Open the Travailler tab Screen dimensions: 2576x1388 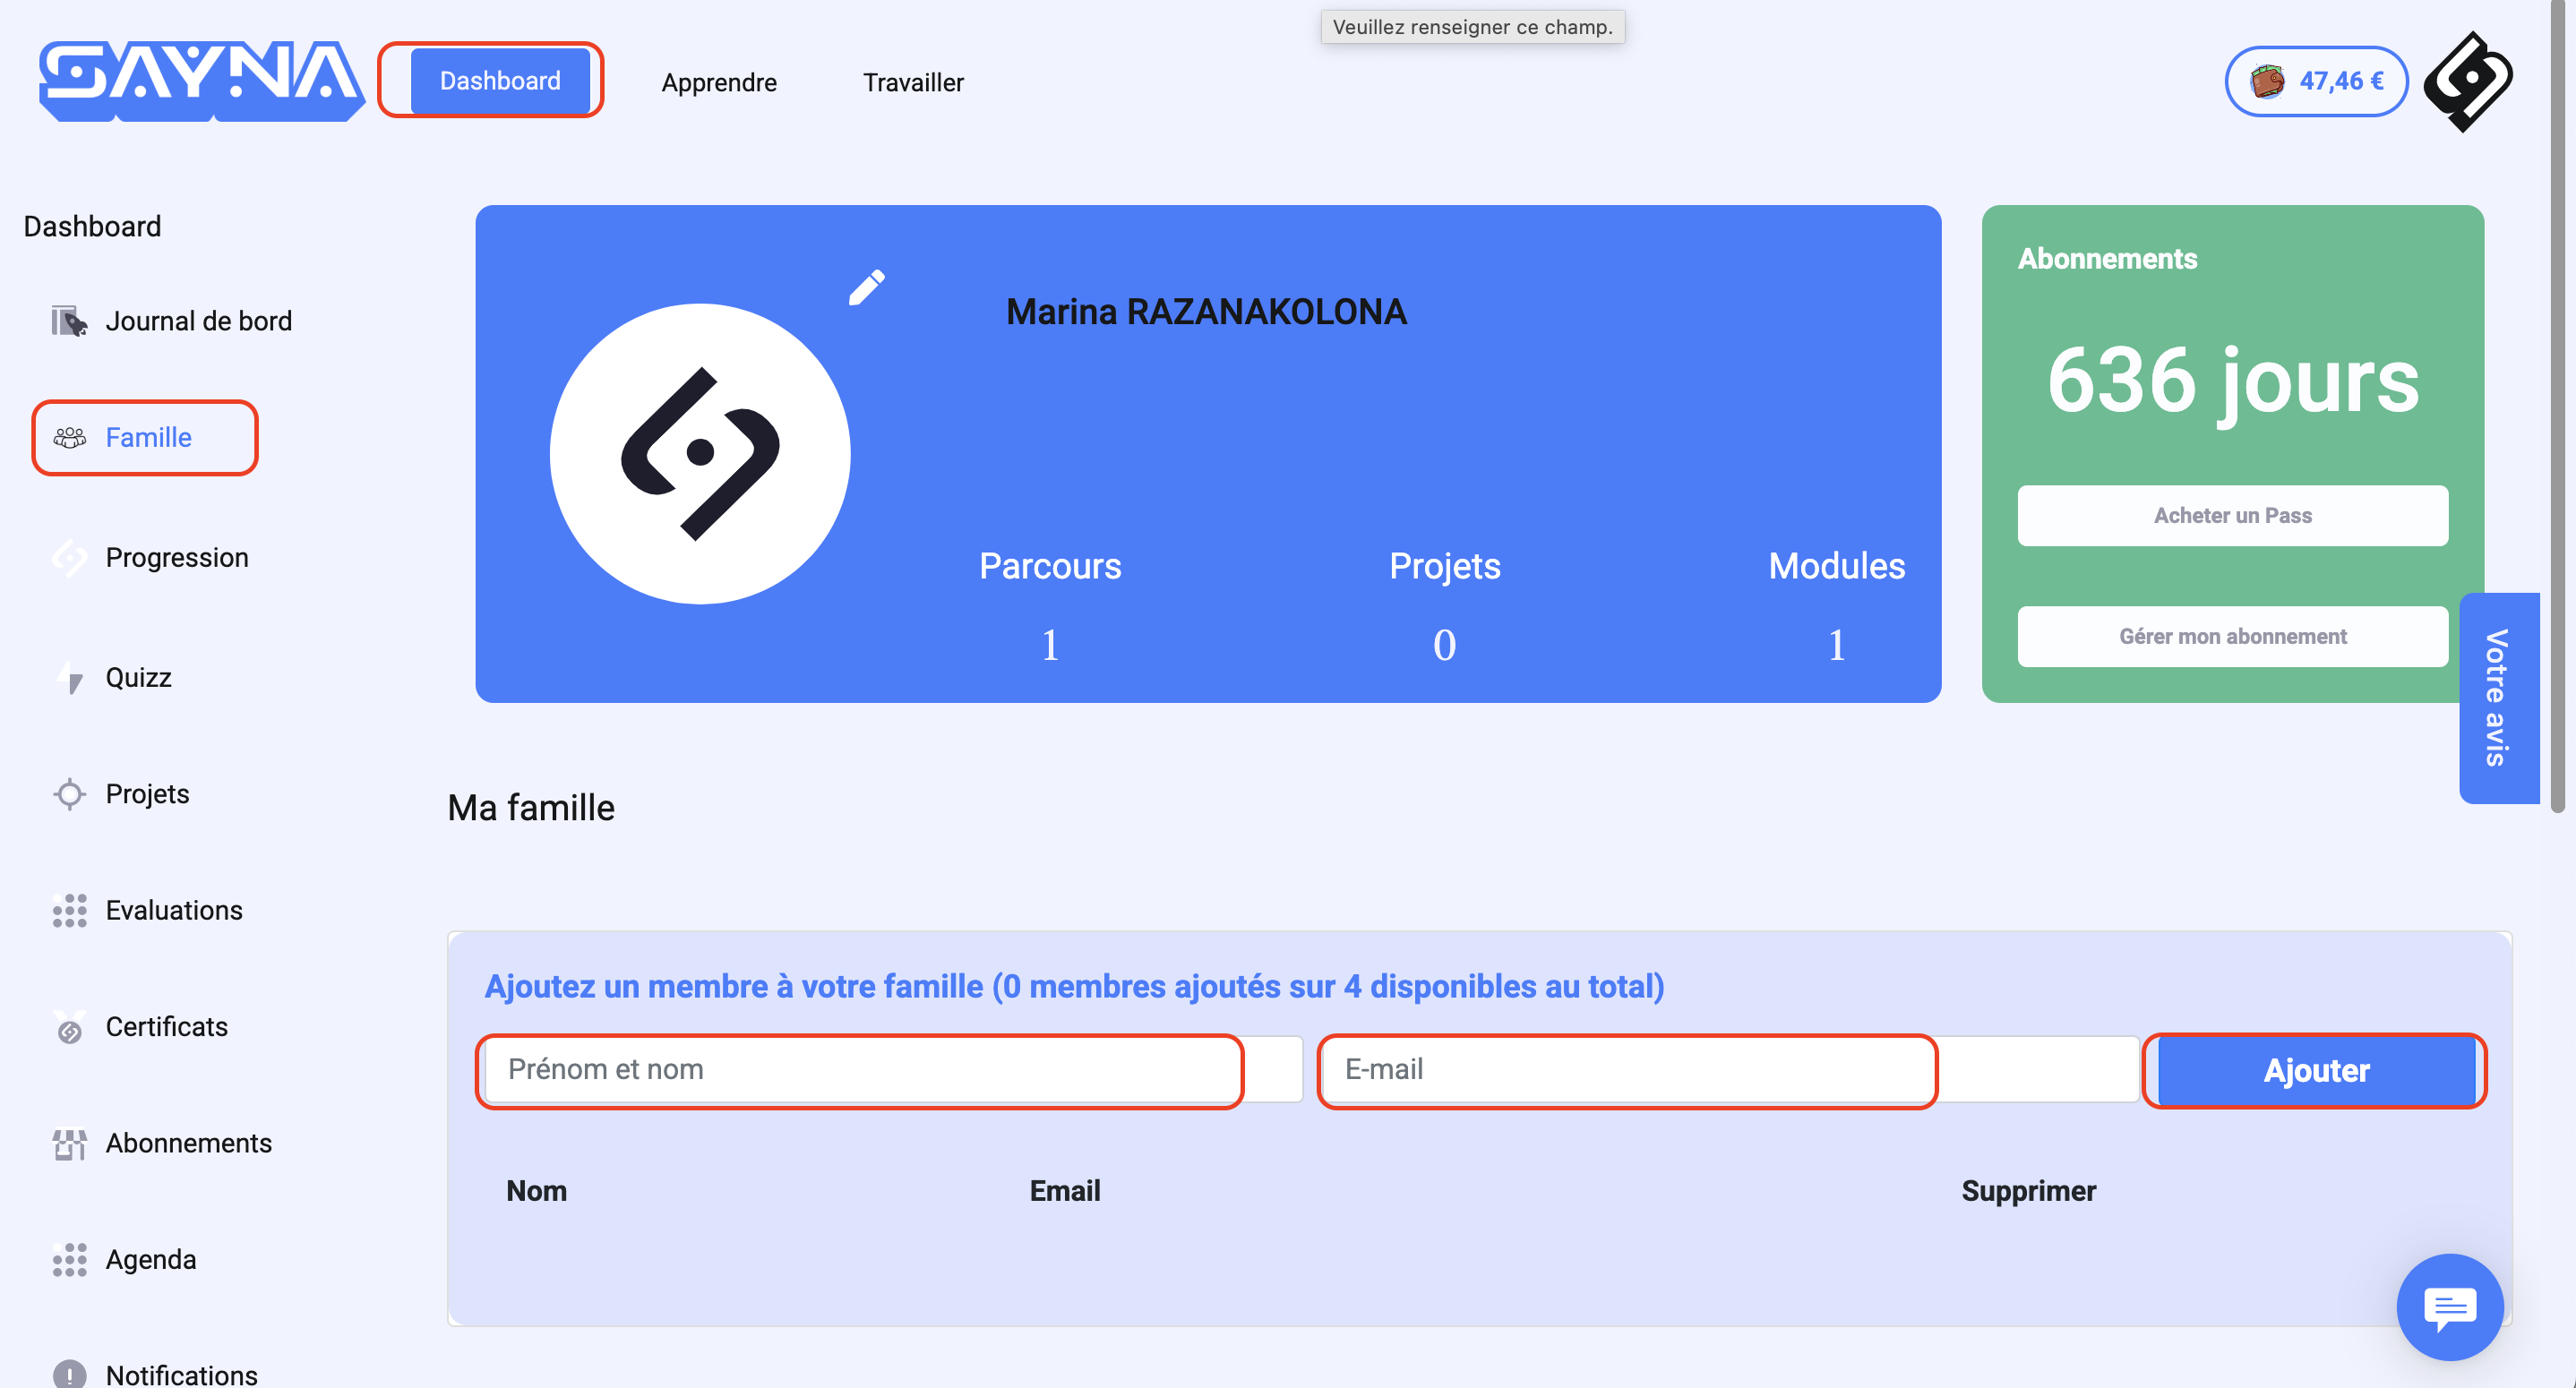click(x=913, y=82)
